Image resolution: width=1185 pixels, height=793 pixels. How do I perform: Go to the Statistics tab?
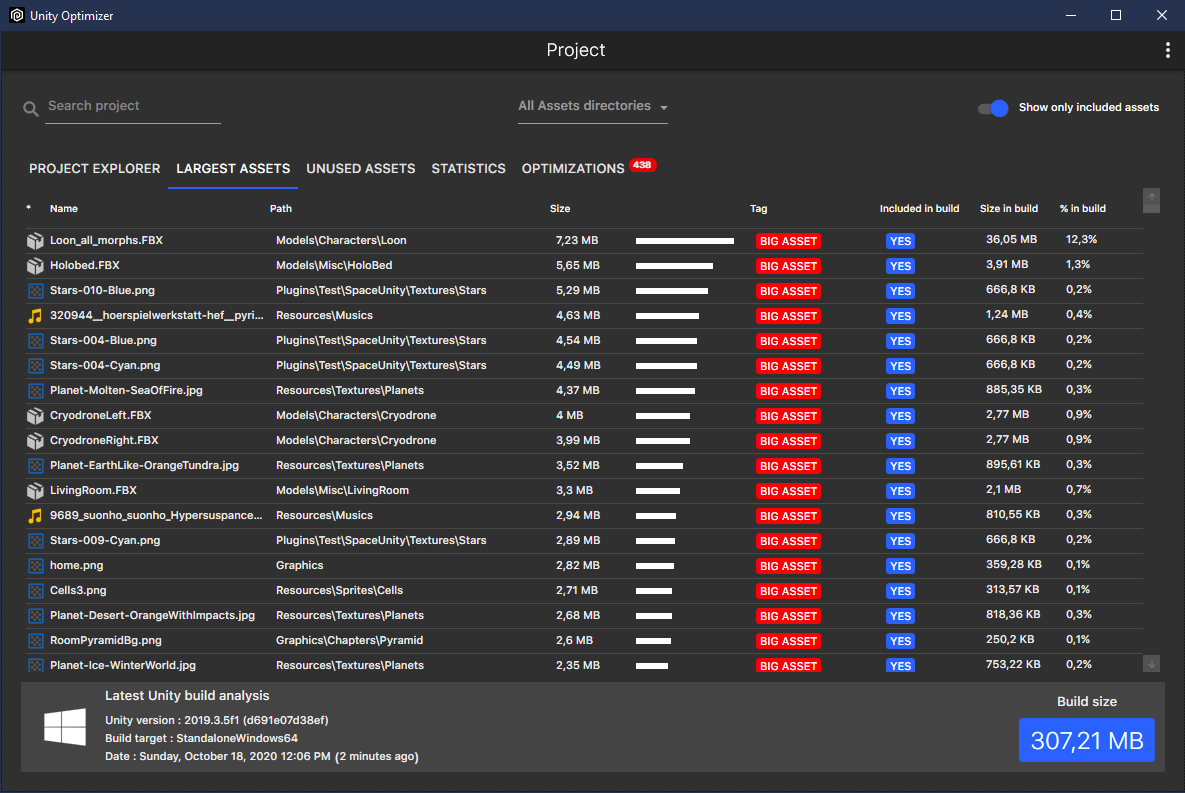469,169
